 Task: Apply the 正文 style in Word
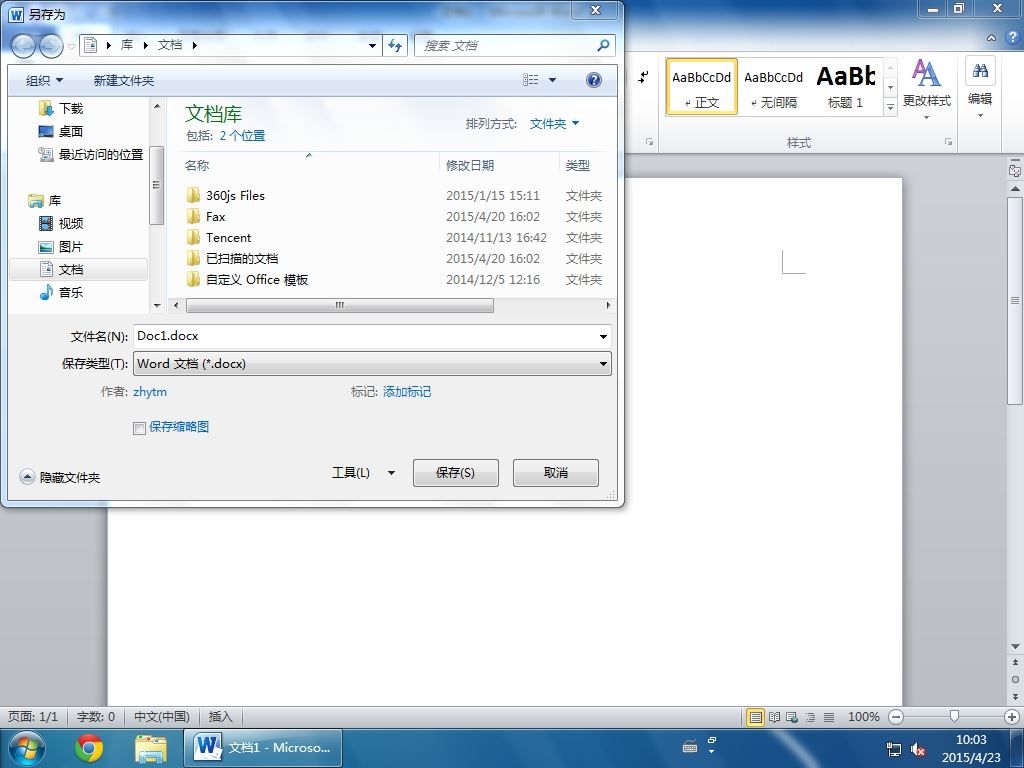[701, 87]
